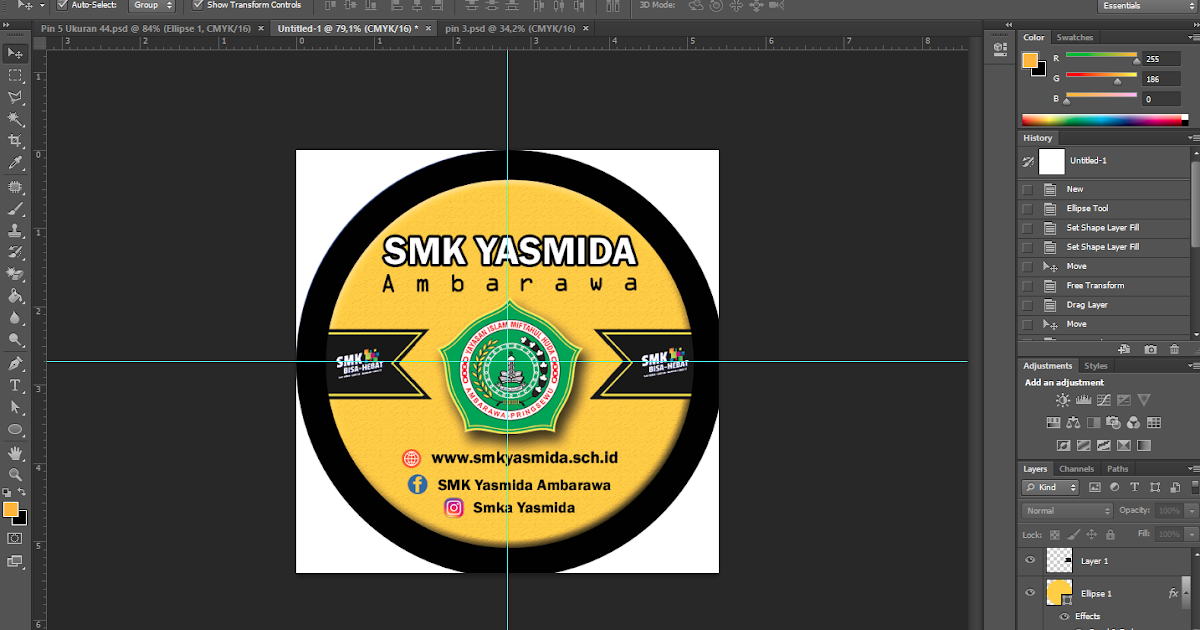Select the Healing Brush tool
Image resolution: width=1200 pixels, height=630 pixels.
point(15,187)
